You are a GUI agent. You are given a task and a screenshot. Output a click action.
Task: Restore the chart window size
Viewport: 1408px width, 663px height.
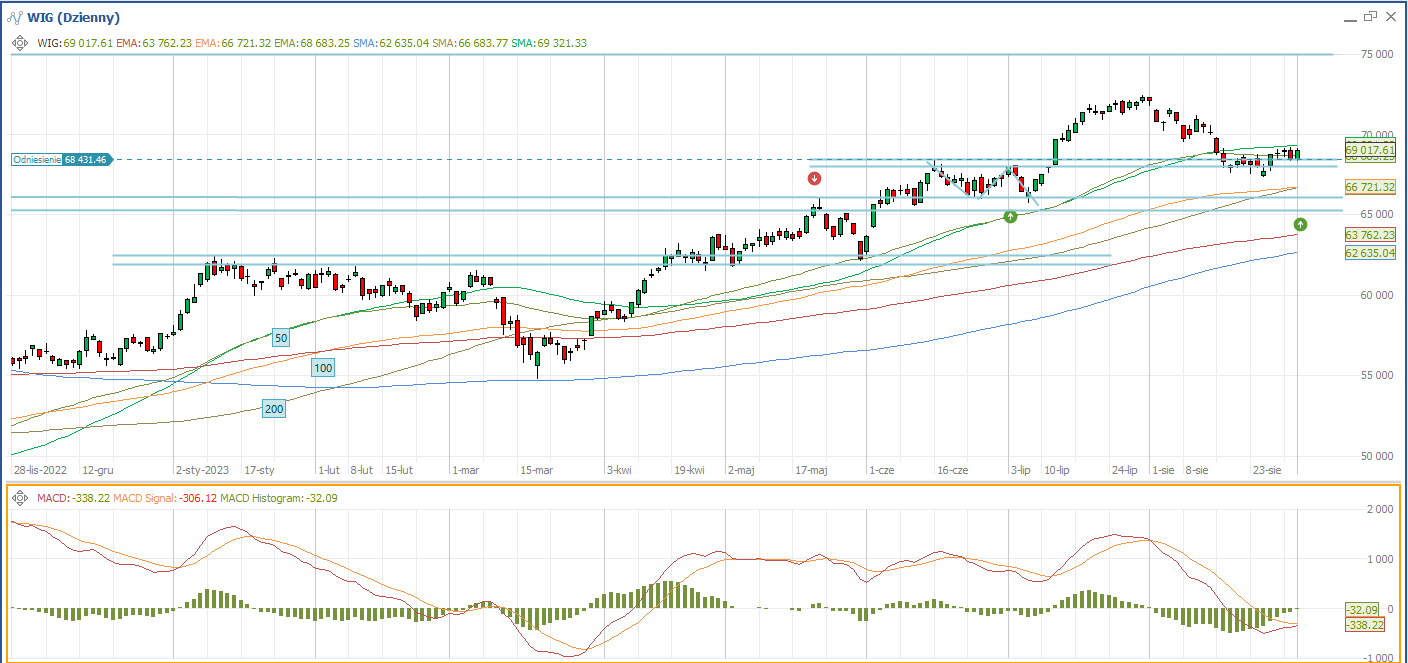point(1370,17)
